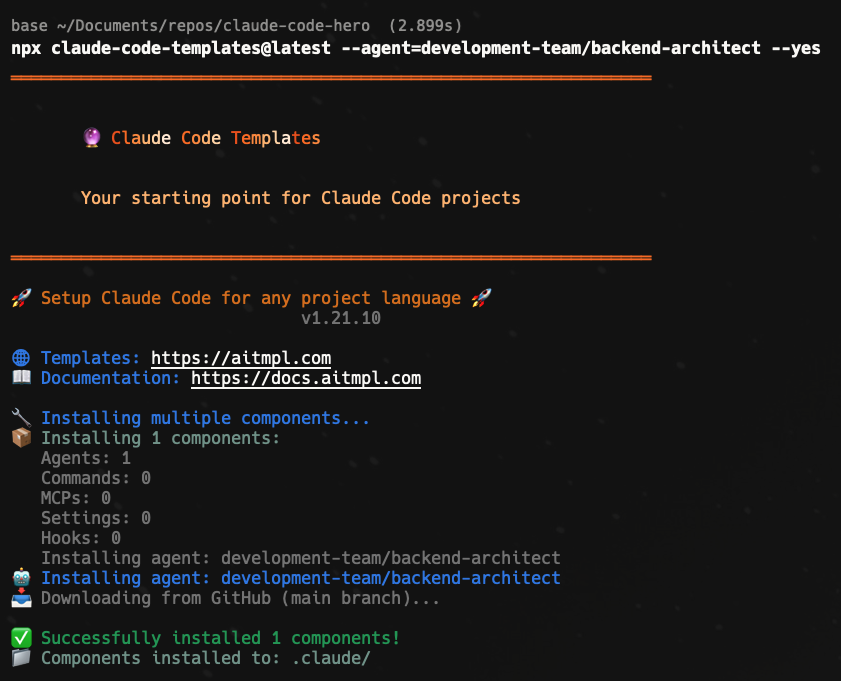Click the Setup Claude Code for any project language text

point(251,298)
